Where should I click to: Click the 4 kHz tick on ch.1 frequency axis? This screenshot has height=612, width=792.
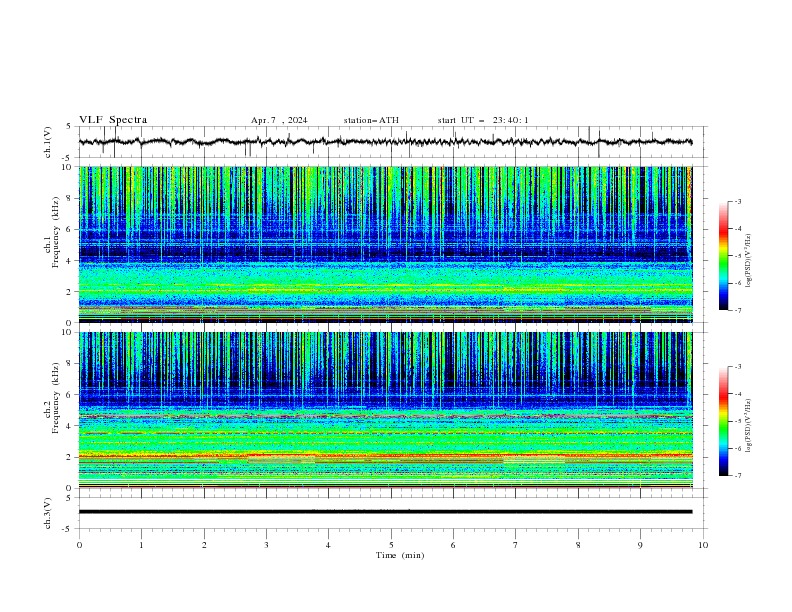click(70, 261)
